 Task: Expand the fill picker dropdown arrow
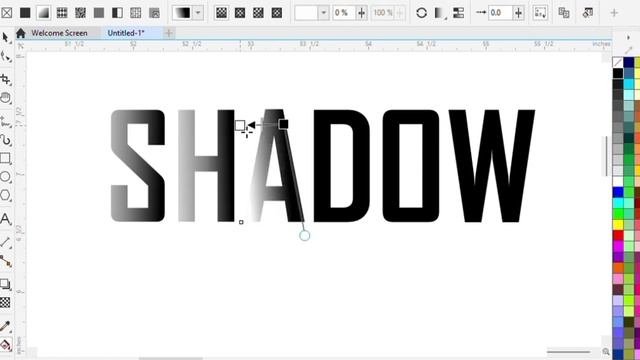coord(198,13)
